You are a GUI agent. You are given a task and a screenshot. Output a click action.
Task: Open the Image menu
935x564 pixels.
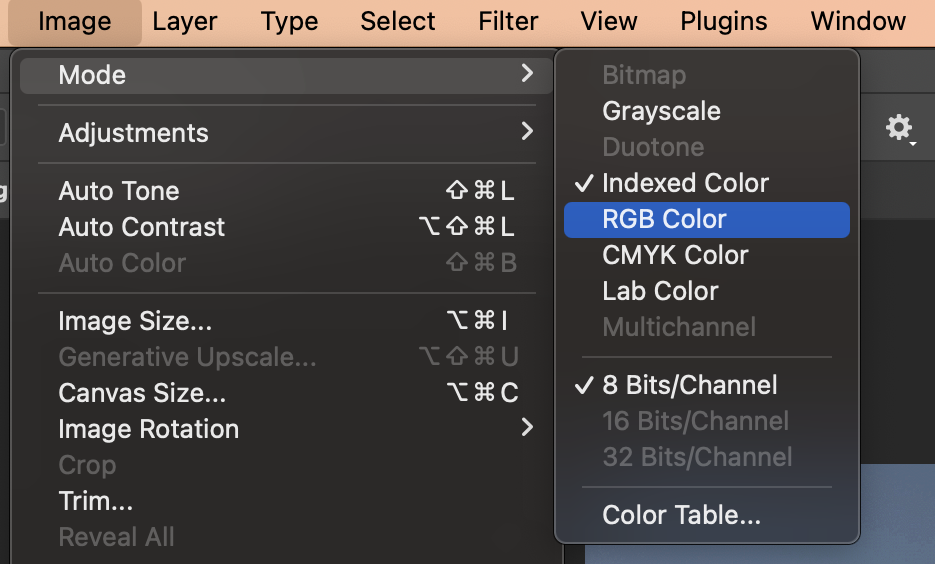pos(75,21)
